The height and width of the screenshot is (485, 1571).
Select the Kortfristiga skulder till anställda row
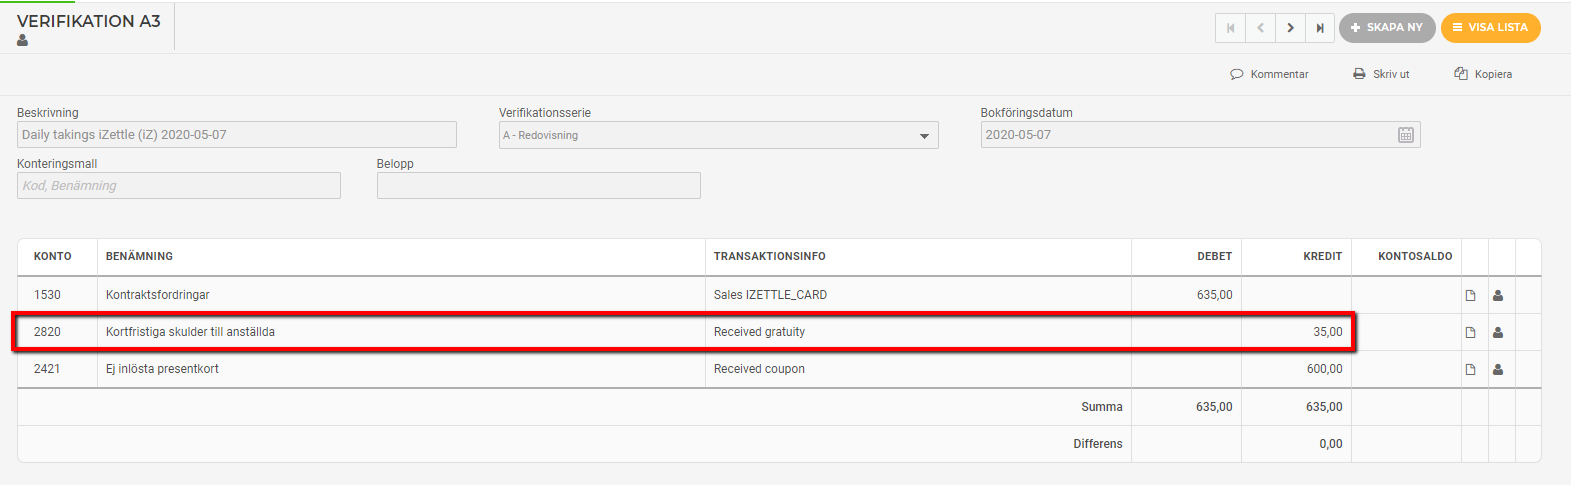pyautogui.click(x=684, y=332)
